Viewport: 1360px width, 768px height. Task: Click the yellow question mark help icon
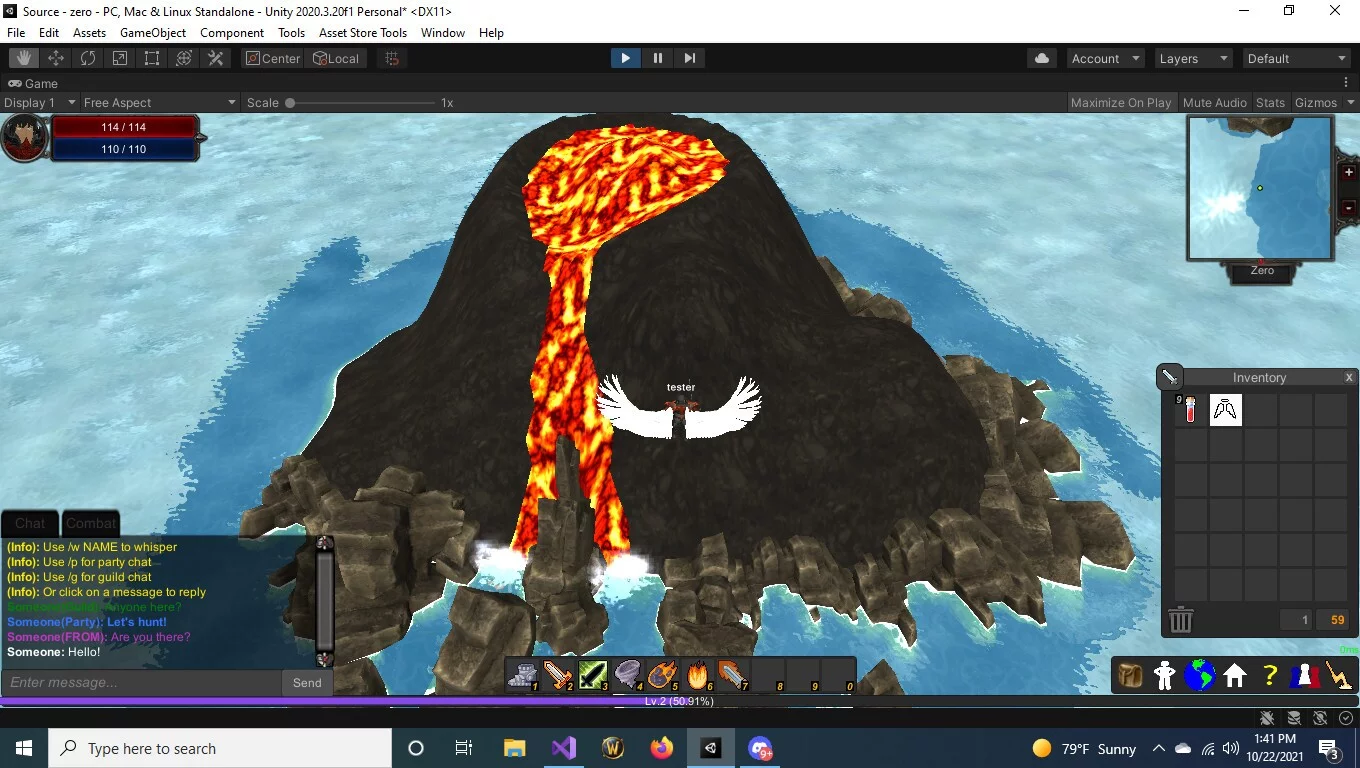point(1269,676)
